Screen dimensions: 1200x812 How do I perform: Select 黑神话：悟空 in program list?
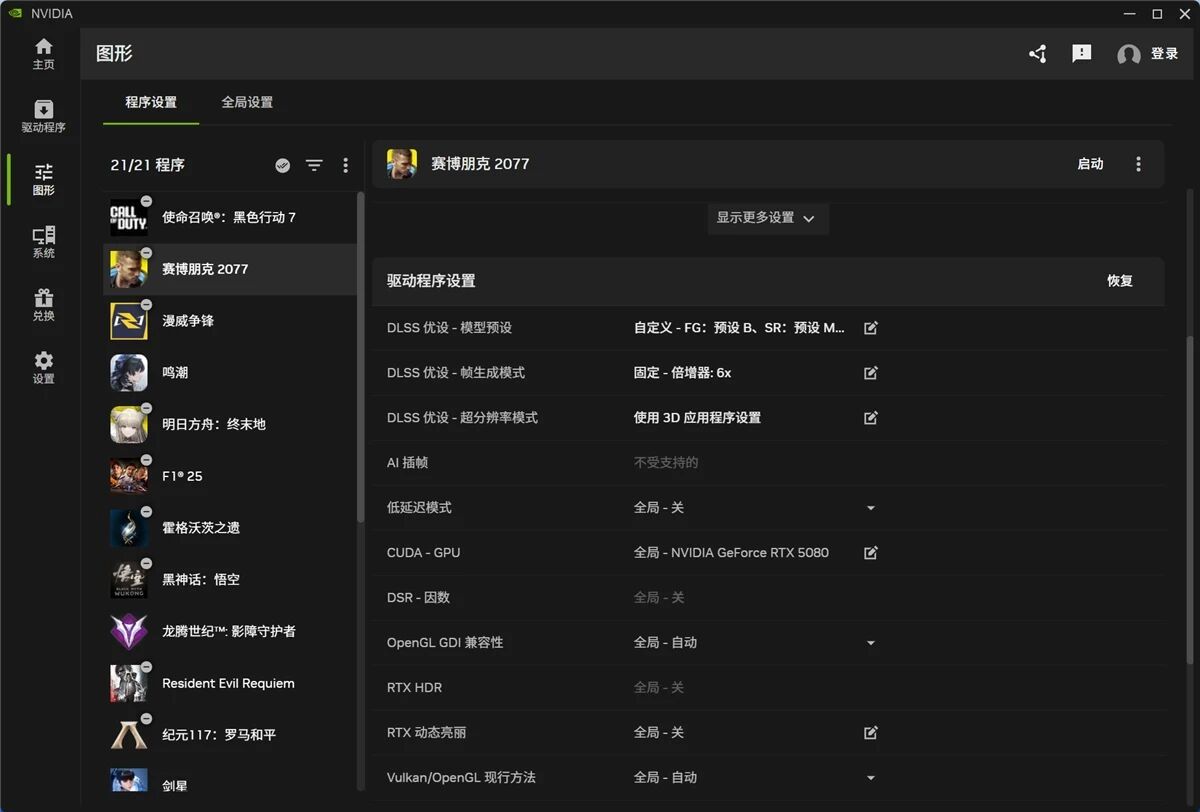point(230,580)
